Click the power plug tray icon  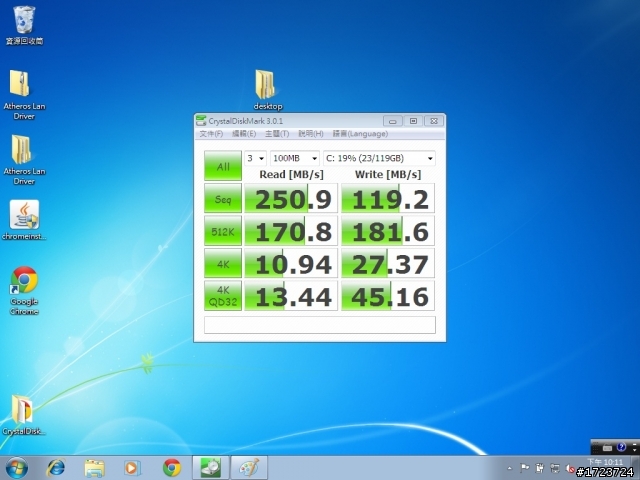coord(540,468)
